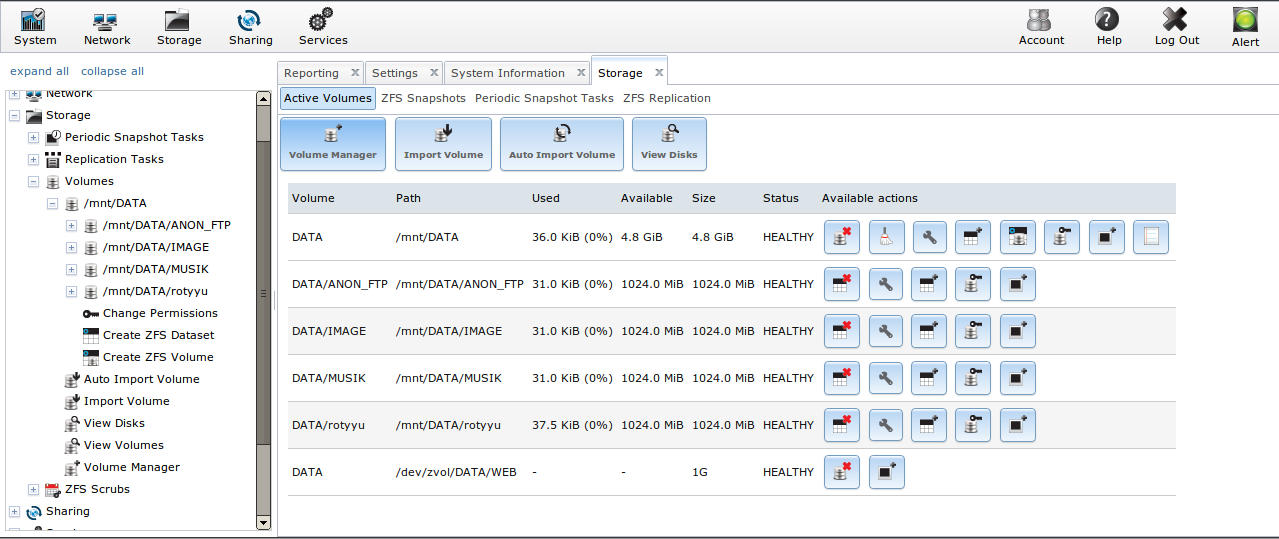This screenshot has width=1279, height=539.
Task: Open System from the top navigation bar
Action: coord(35,27)
